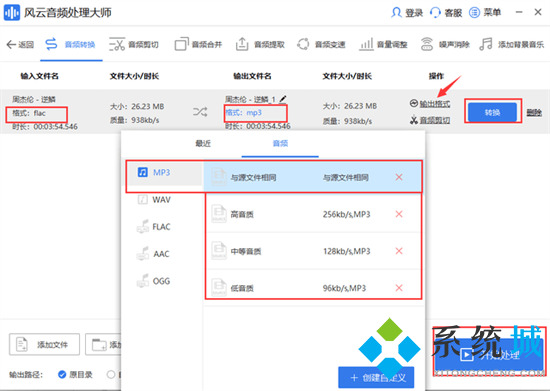Click the 返回 back arrow
The image size is (550, 391).
click(x=11, y=45)
